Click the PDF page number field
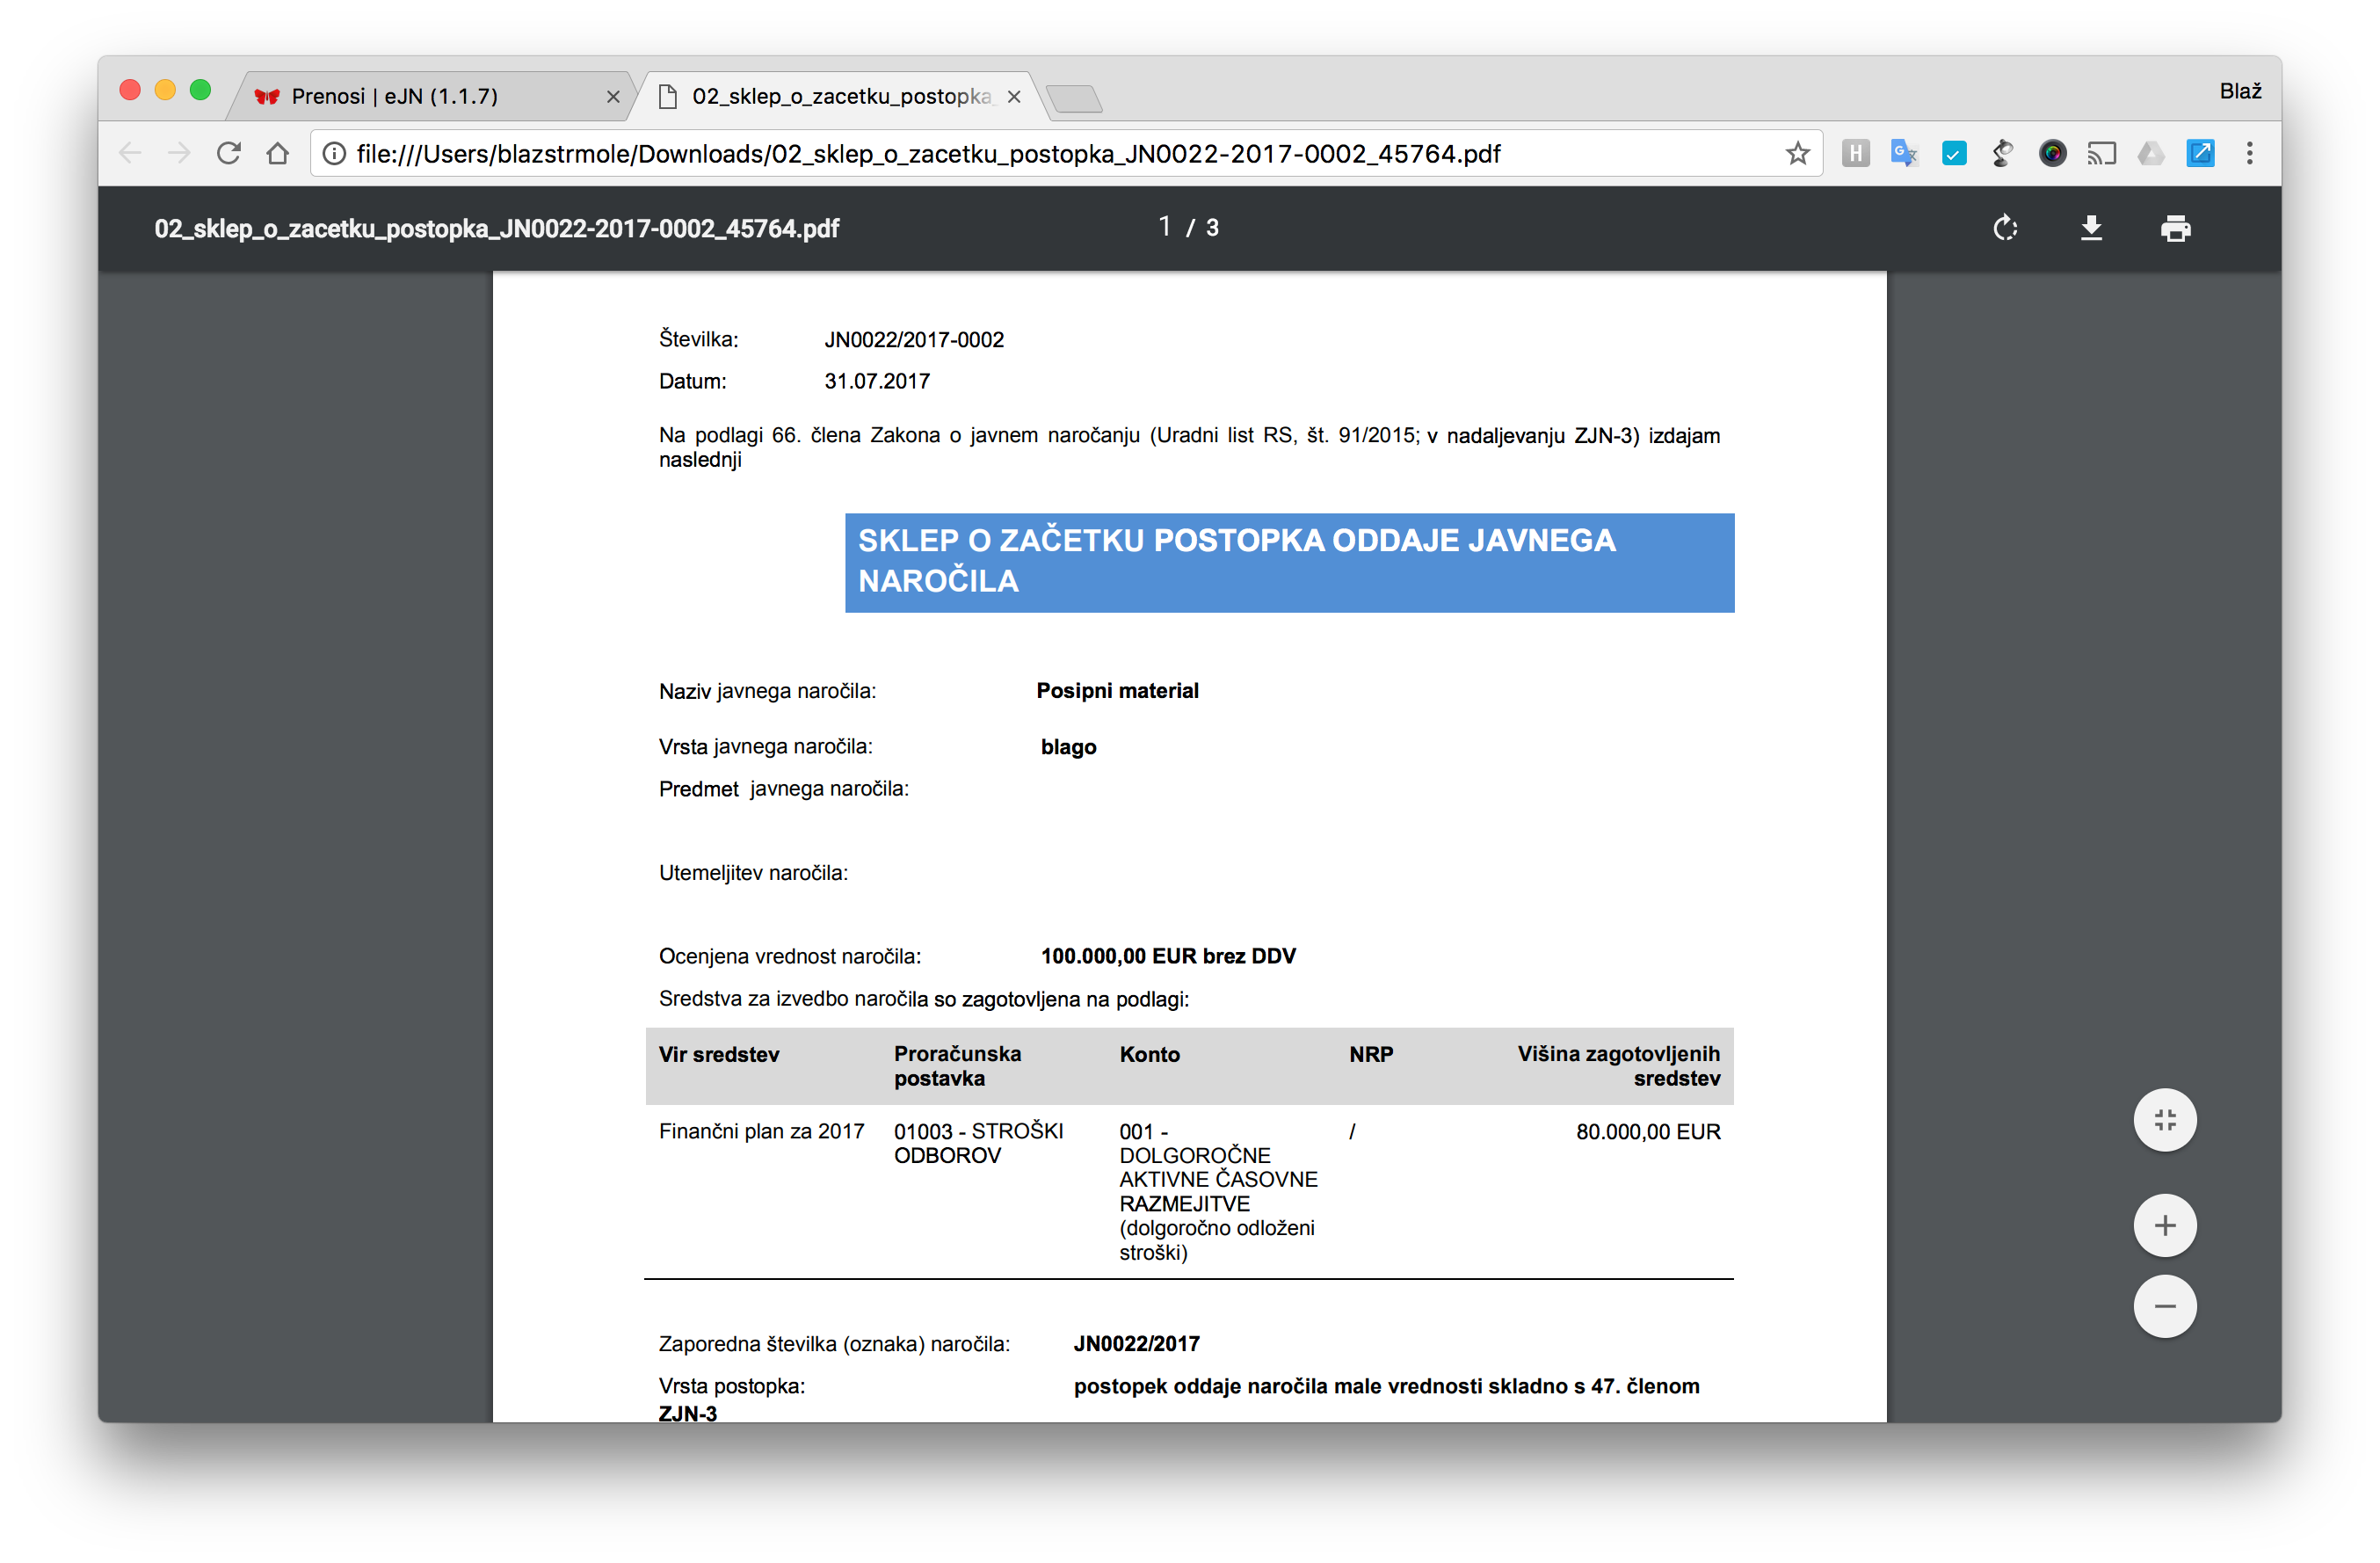This screenshot has width=2380, height=1563. (1165, 227)
